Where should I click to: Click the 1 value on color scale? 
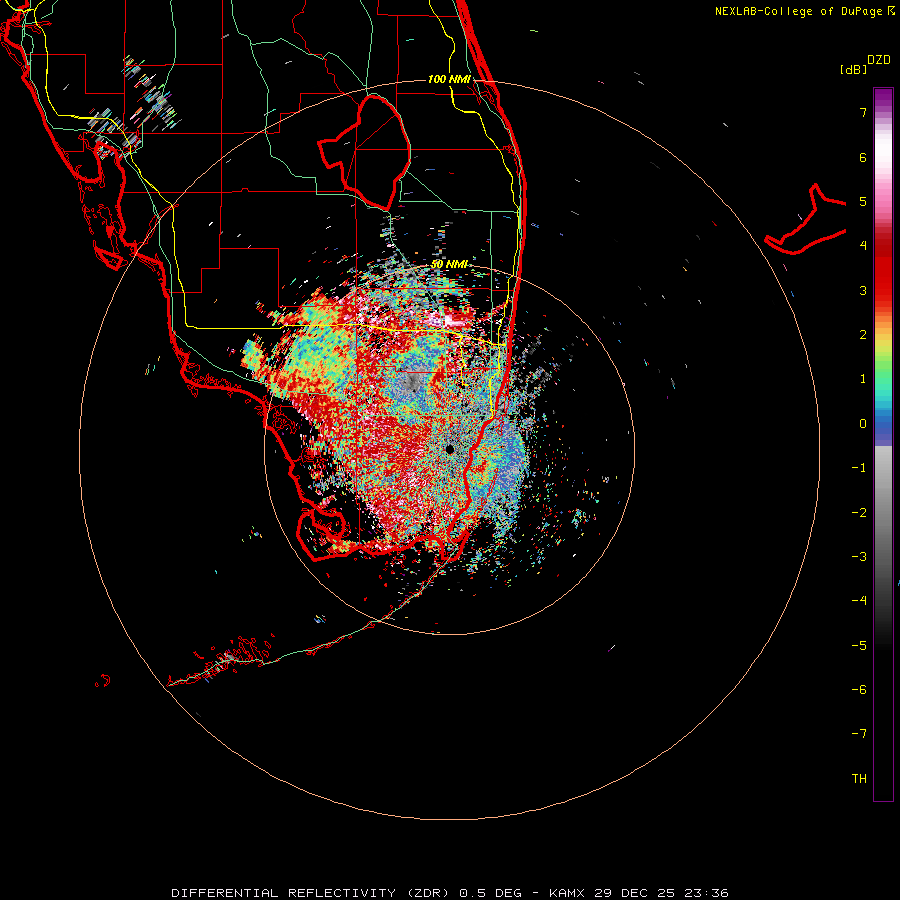[863, 379]
